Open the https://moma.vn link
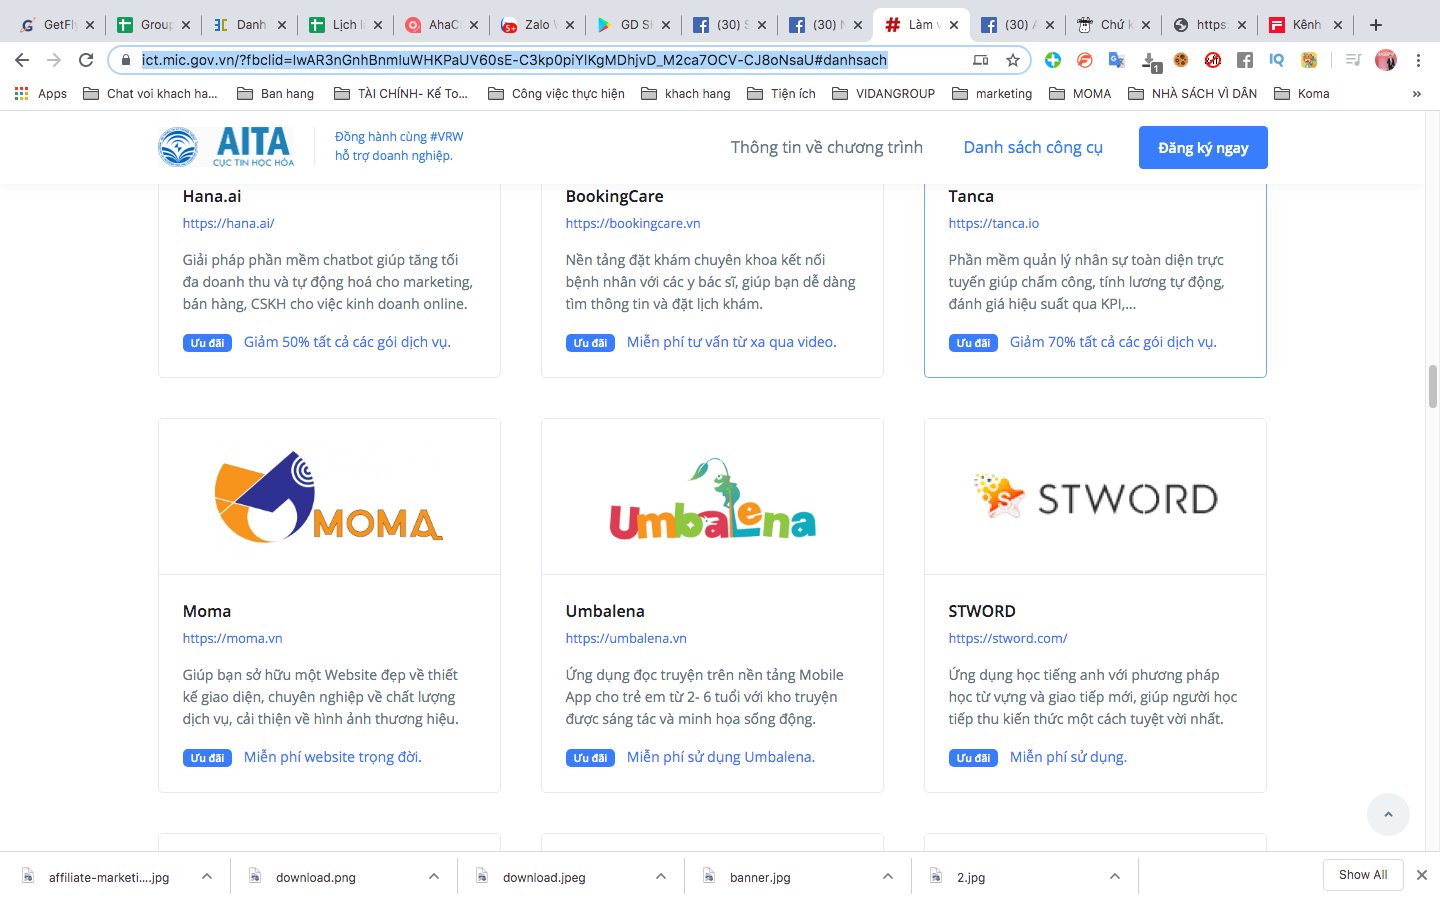The height and width of the screenshot is (900, 1440). pyautogui.click(x=232, y=638)
